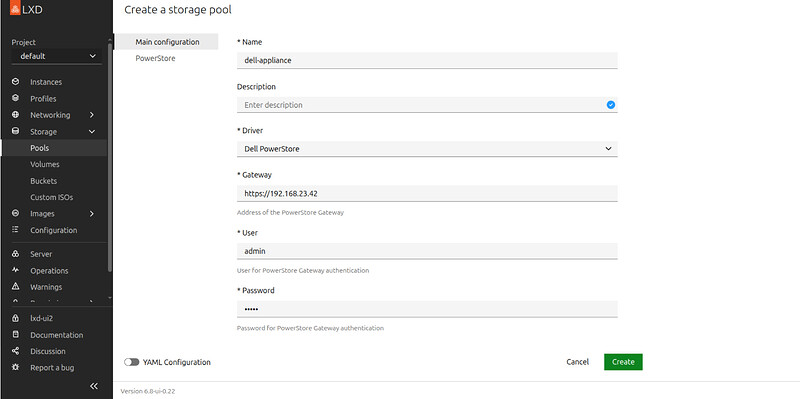This screenshot has width=800, height=399.
Task: Click the Cancel button
Action: tap(578, 362)
